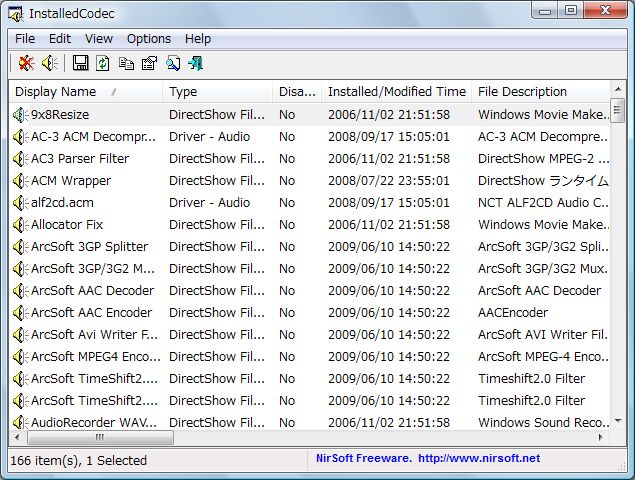635x480 pixels.
Task: Sort by the File Description column header
Action: (x=541, y=92)
